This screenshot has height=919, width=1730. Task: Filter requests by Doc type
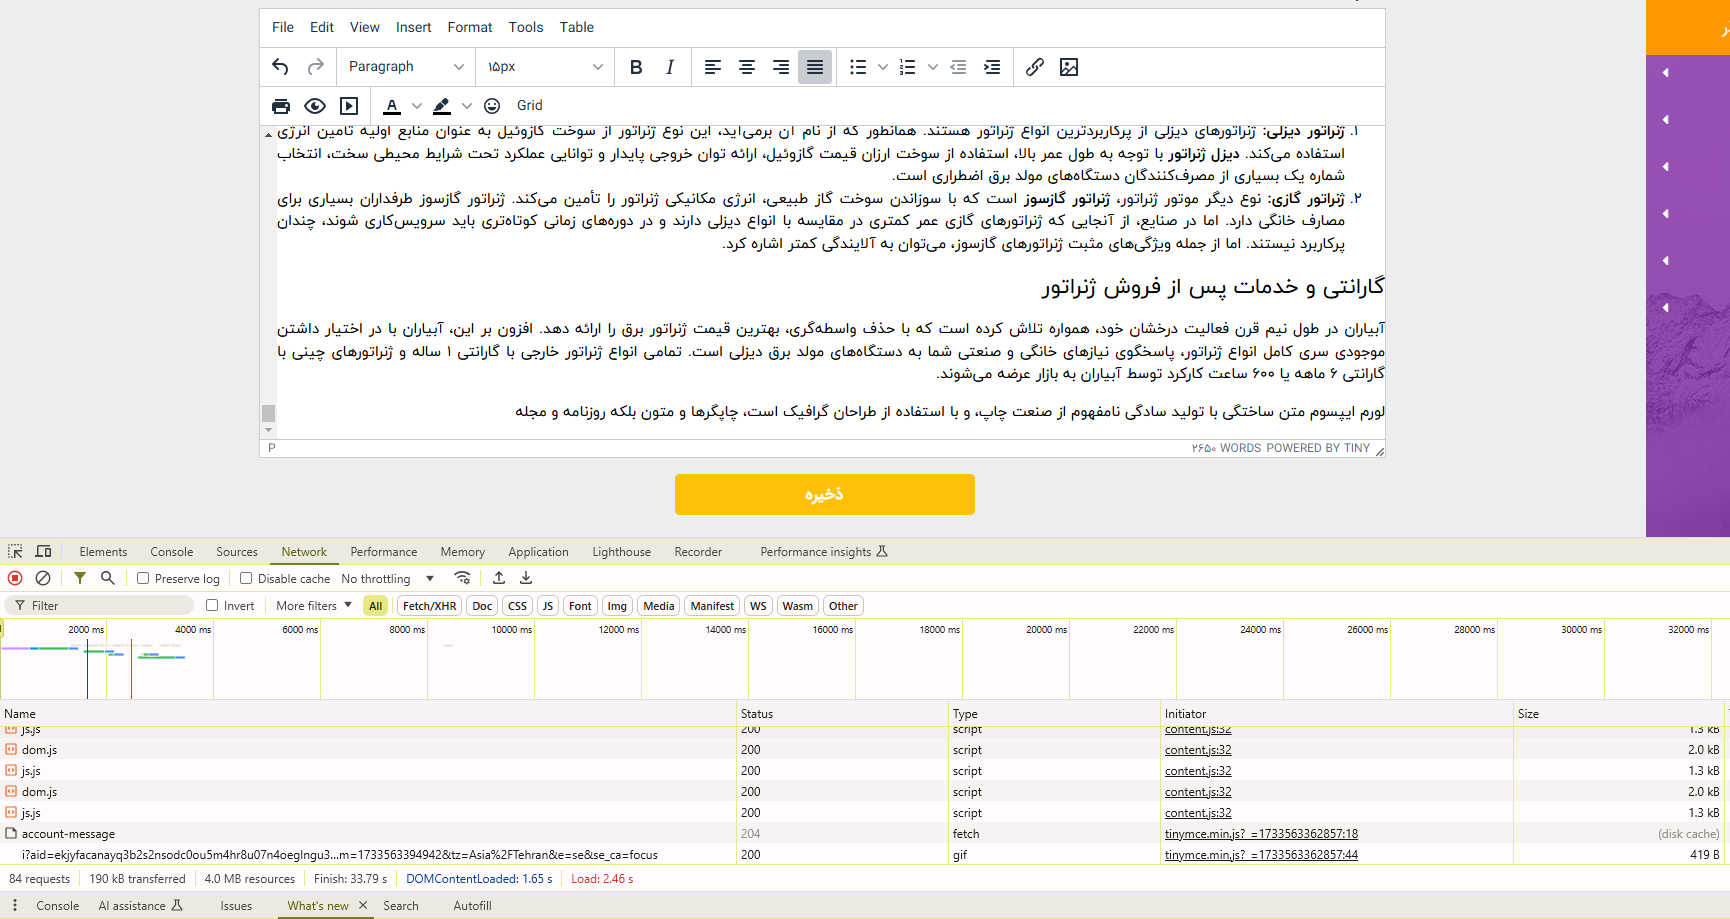click(x=482, y=606)
